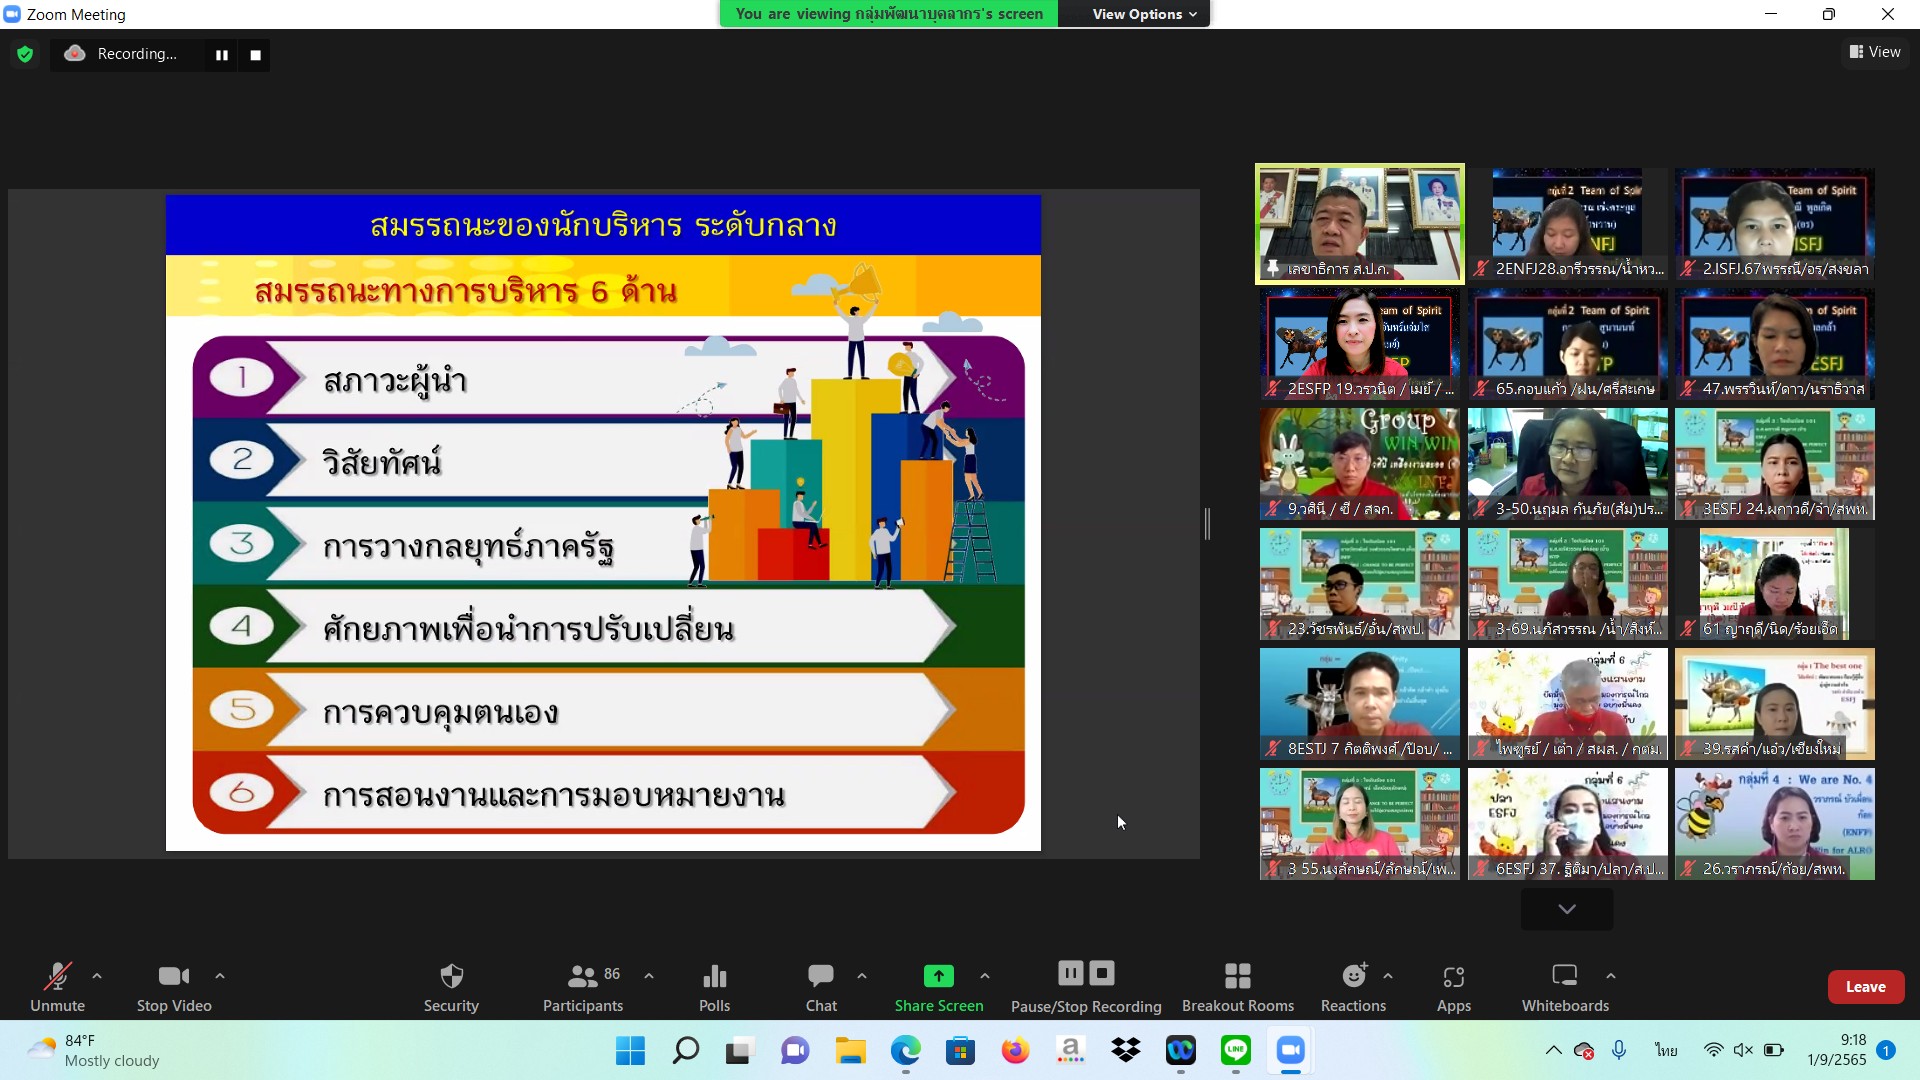1920x1080 pixels.
Task: Open the Participants panel
Action: tap(582, 985)
